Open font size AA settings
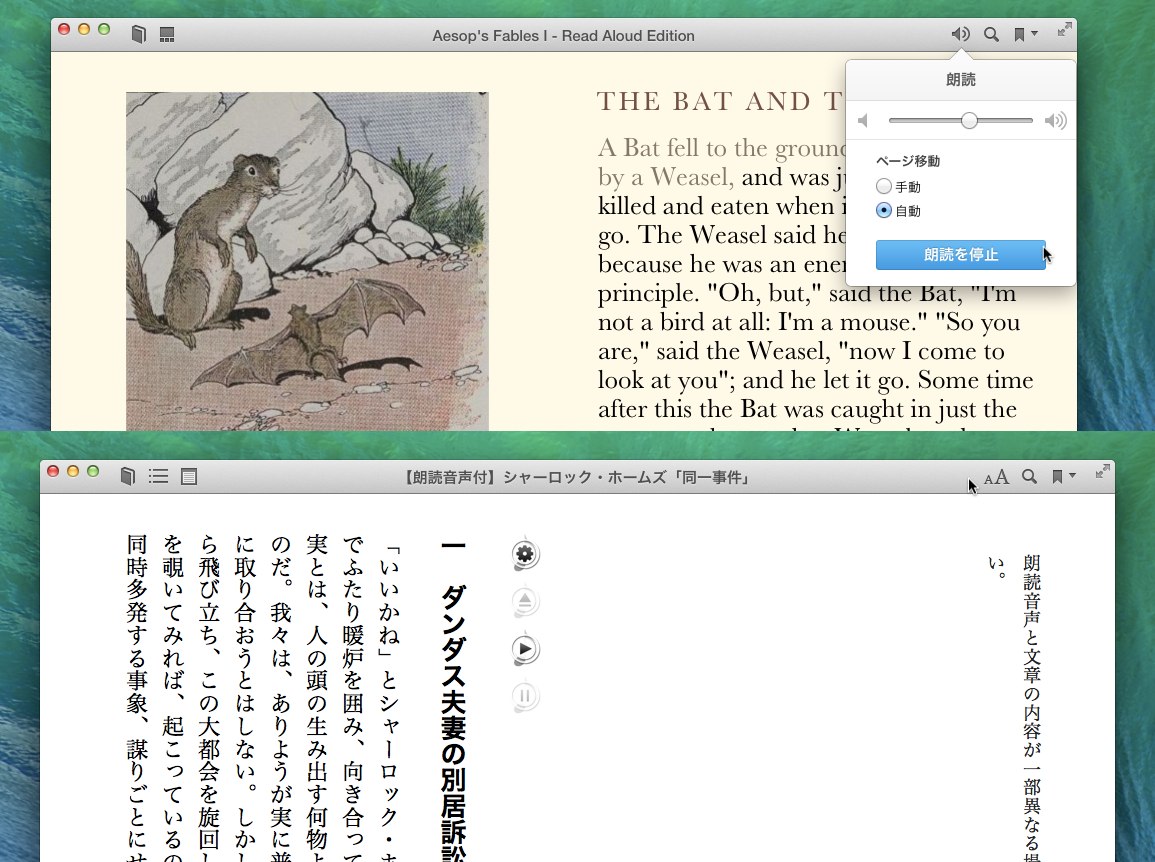Viewport: 1155px width, 862px height. 997,477
